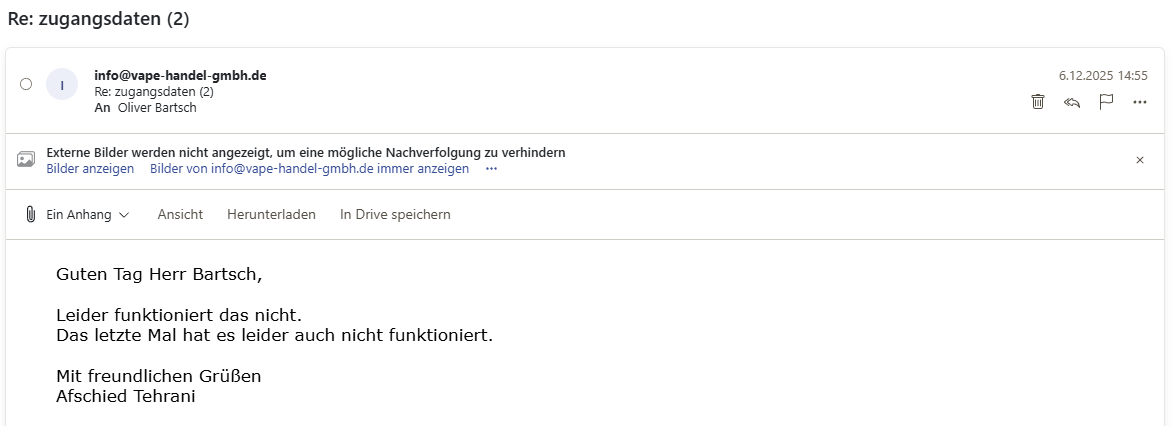Open more image options ellipsis after immer anzeigen
This screenshot has height=426, width=1173.
tap(491, 169)
